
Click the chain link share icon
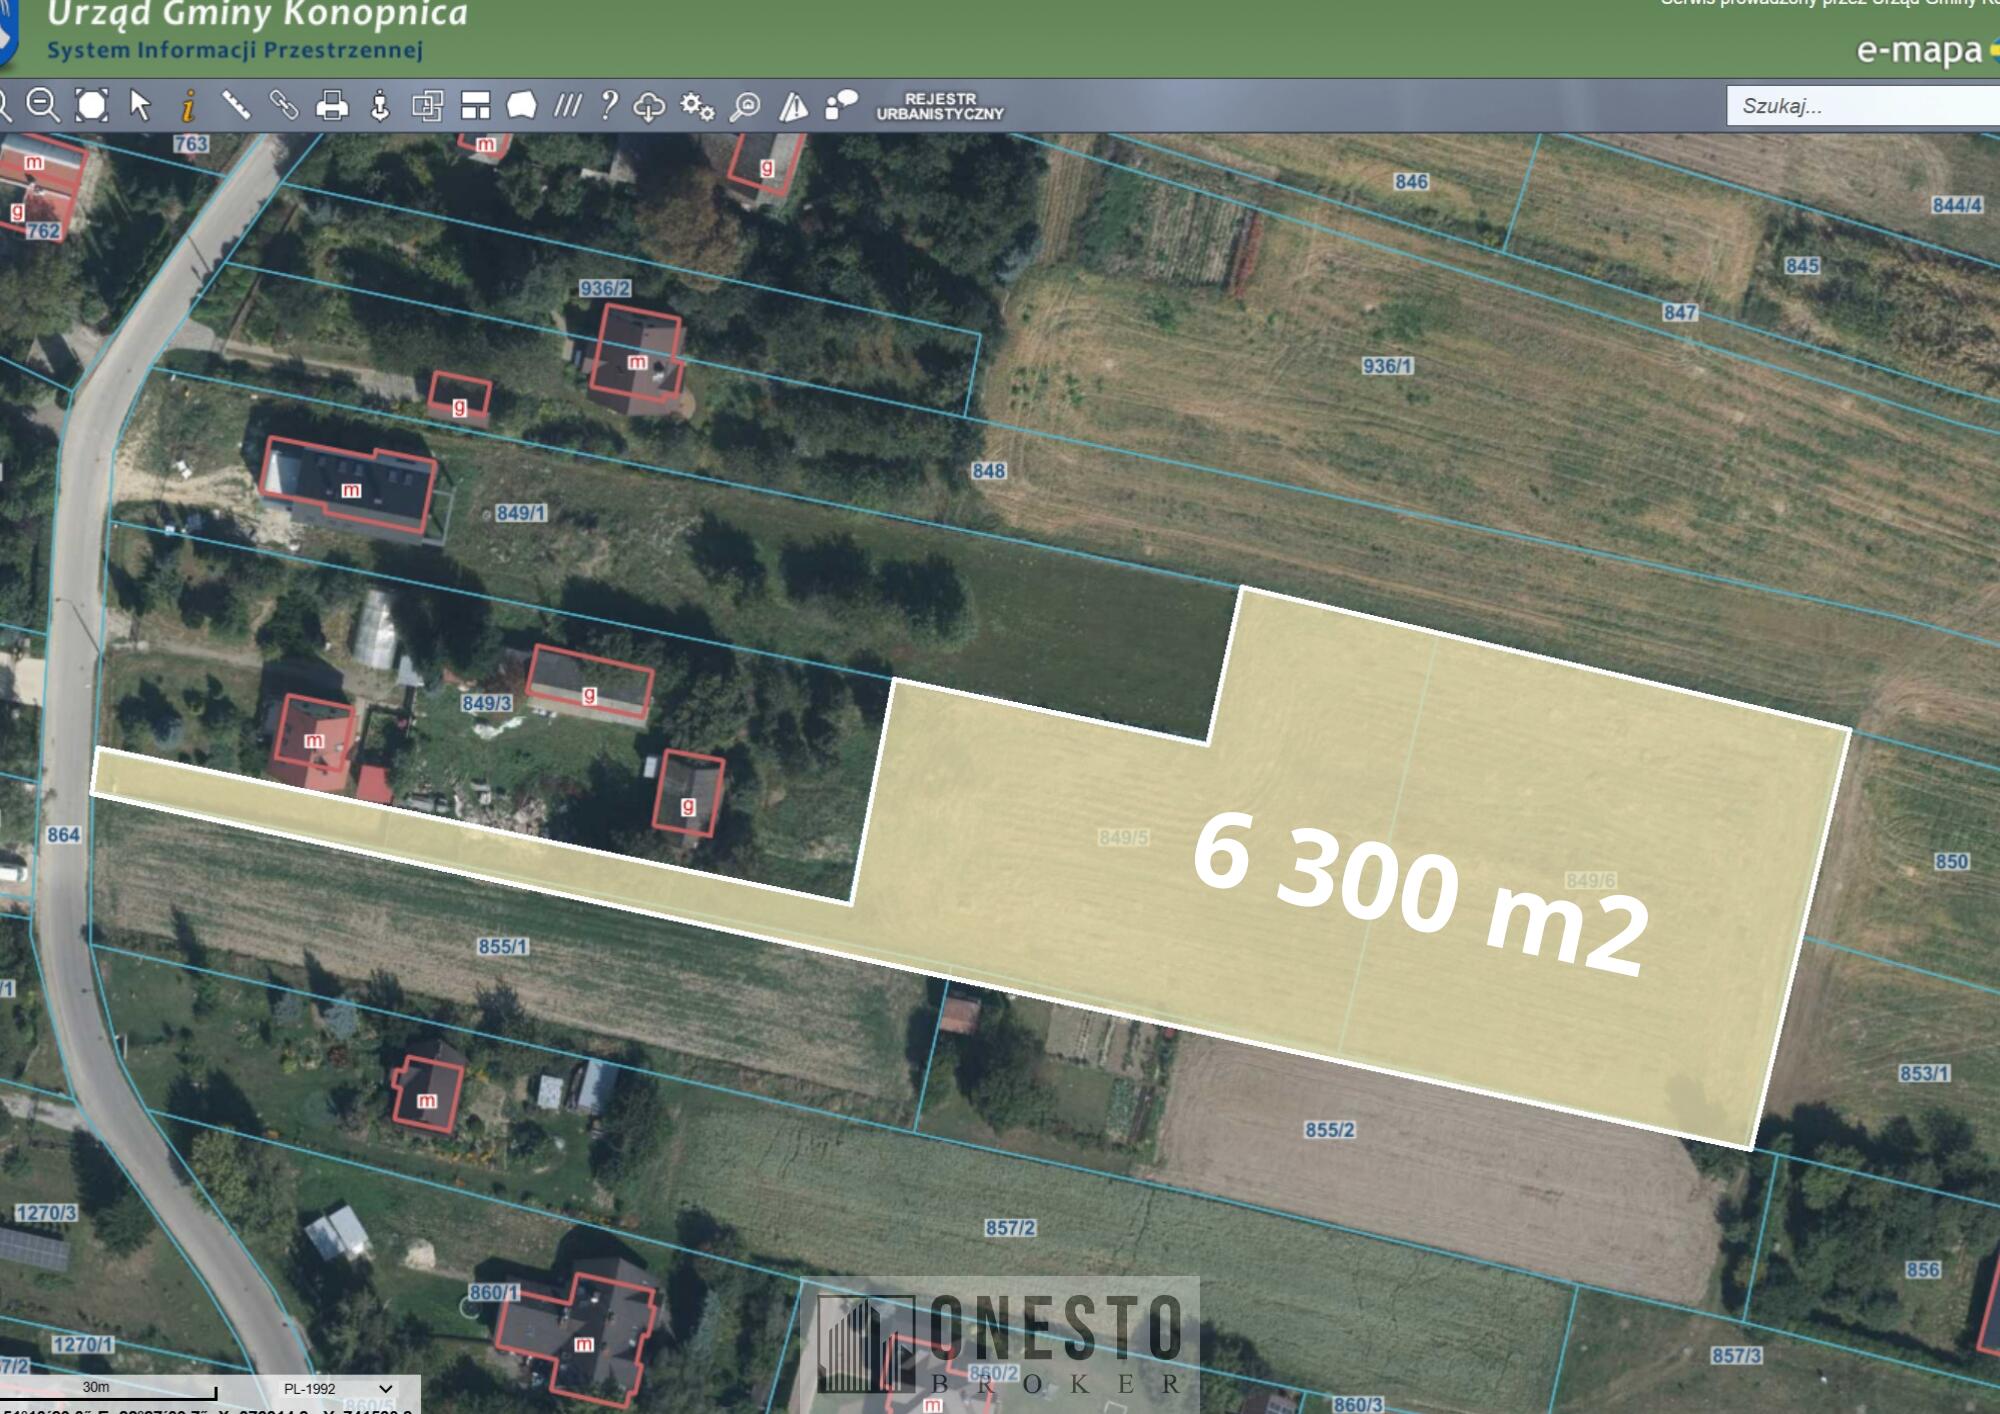pyautogui.click(x=284, y=105)
